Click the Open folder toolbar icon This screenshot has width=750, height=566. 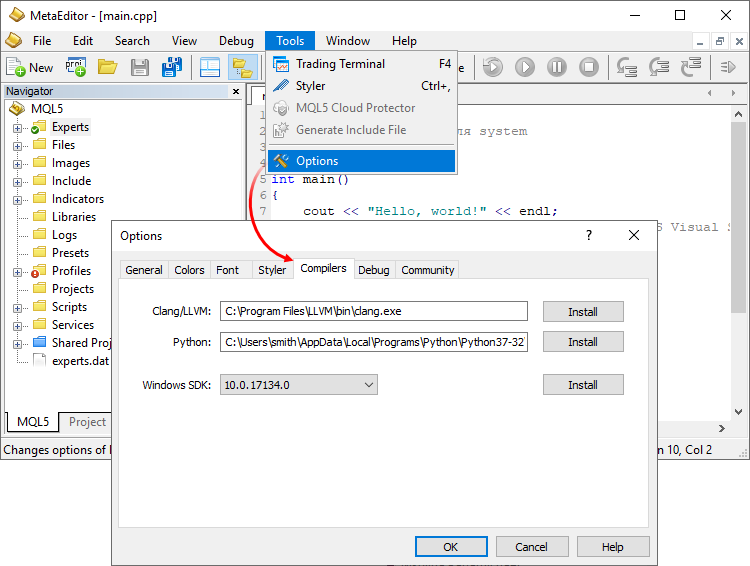point(108,67)
